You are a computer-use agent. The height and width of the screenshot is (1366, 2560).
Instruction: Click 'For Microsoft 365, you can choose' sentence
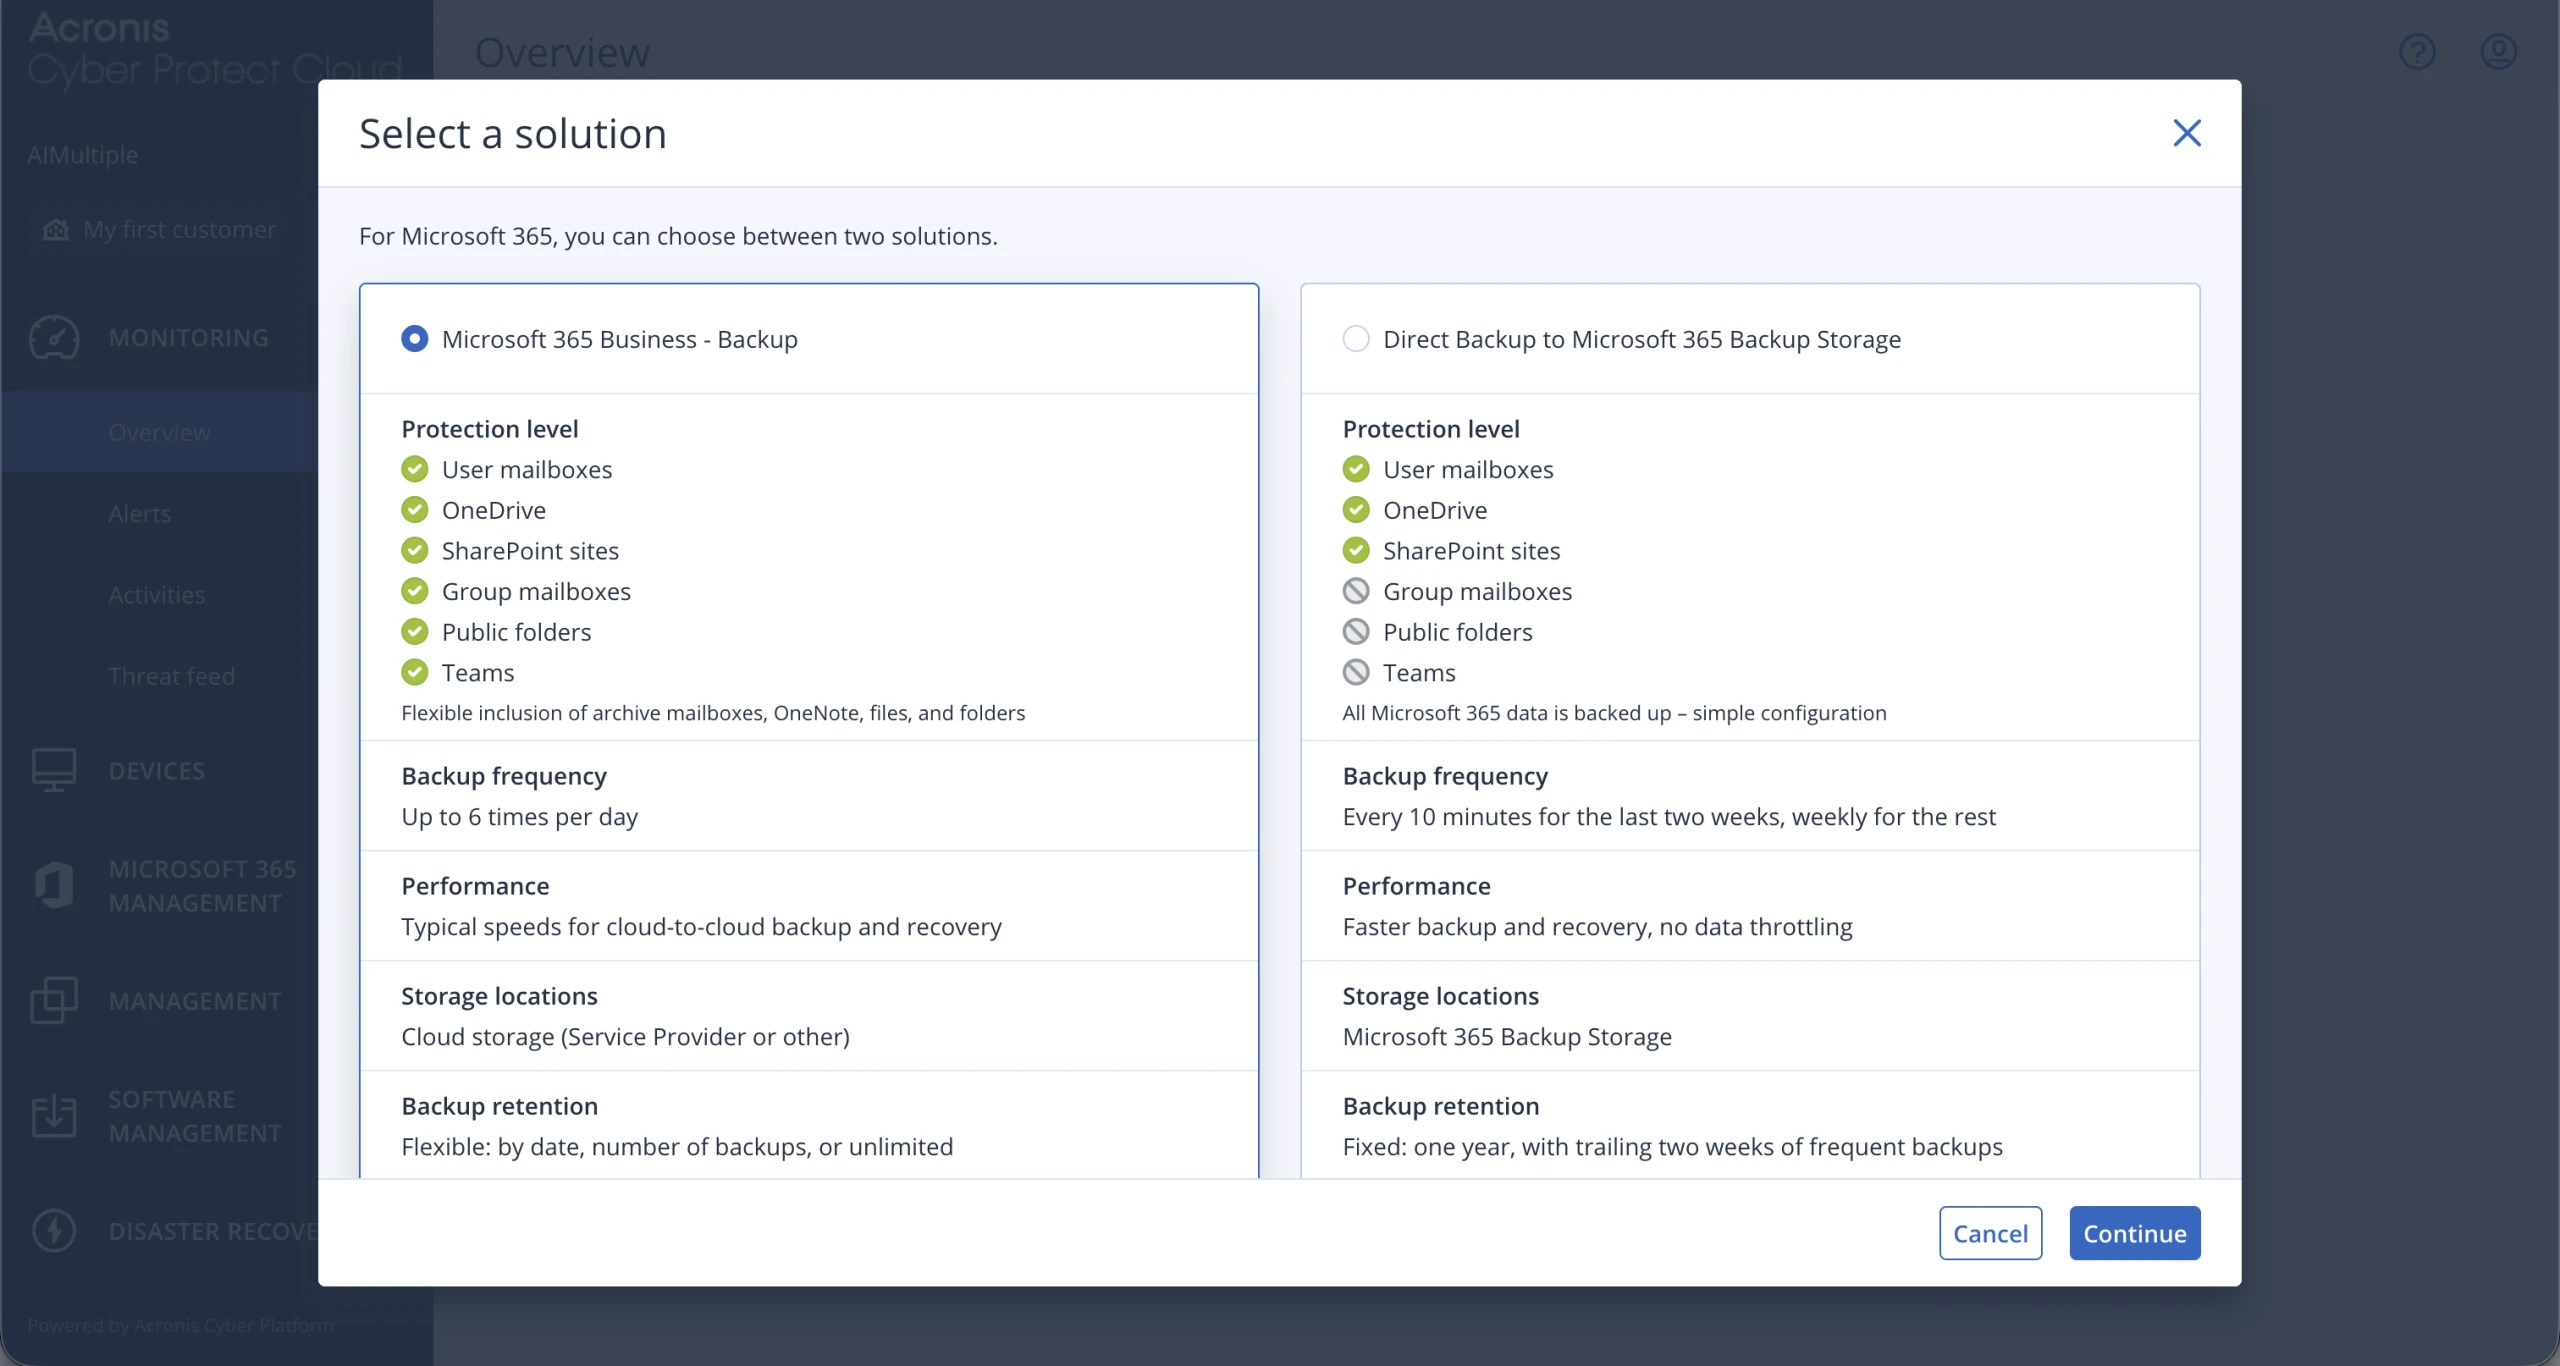pos(678,236)
